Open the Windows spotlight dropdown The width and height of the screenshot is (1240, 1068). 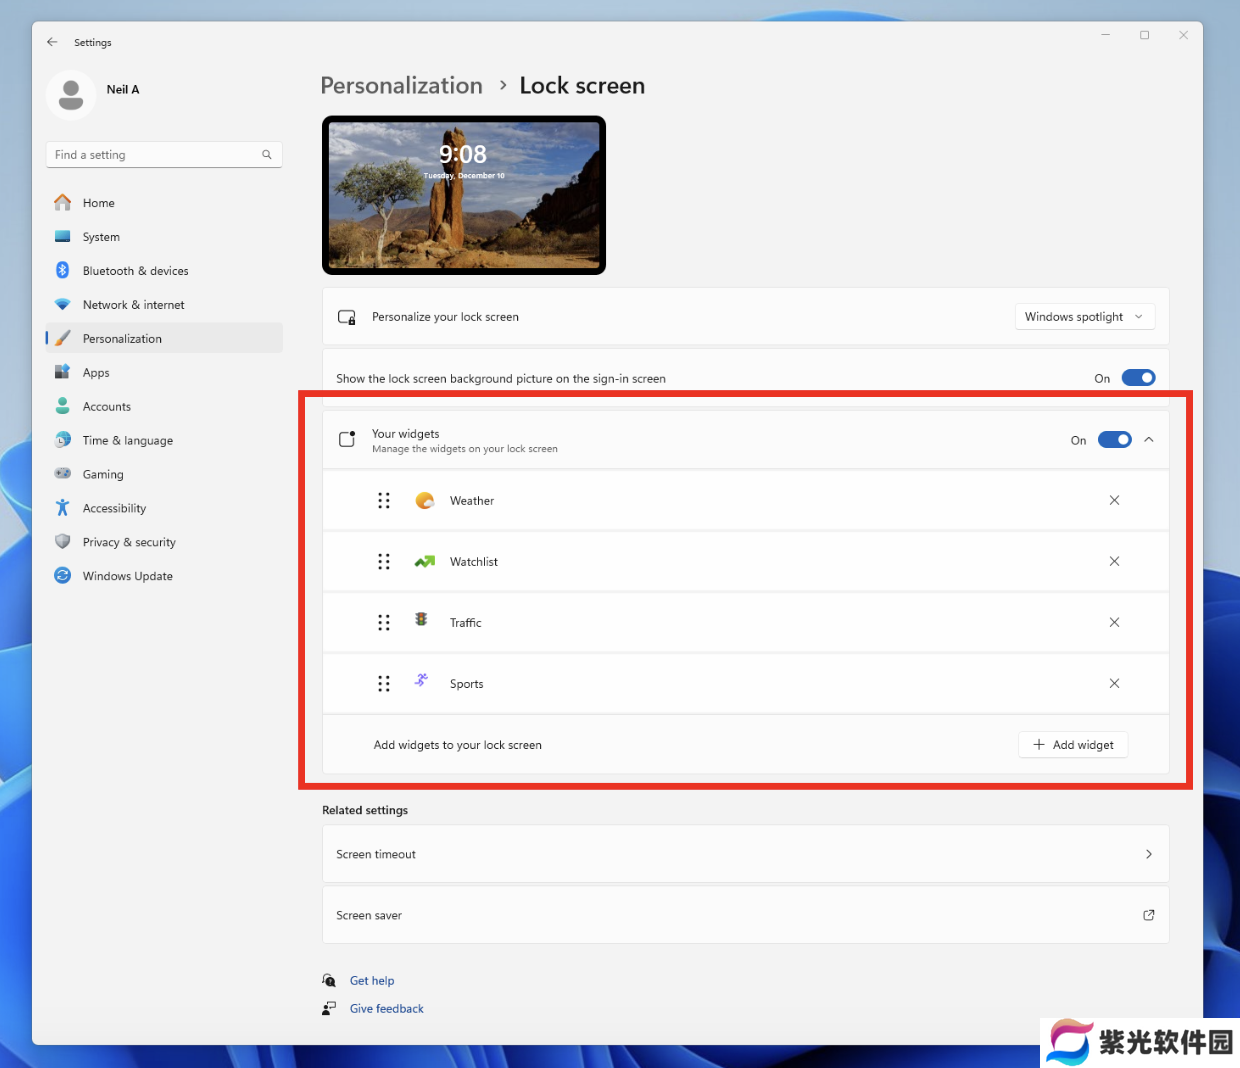coord(1084,317)
